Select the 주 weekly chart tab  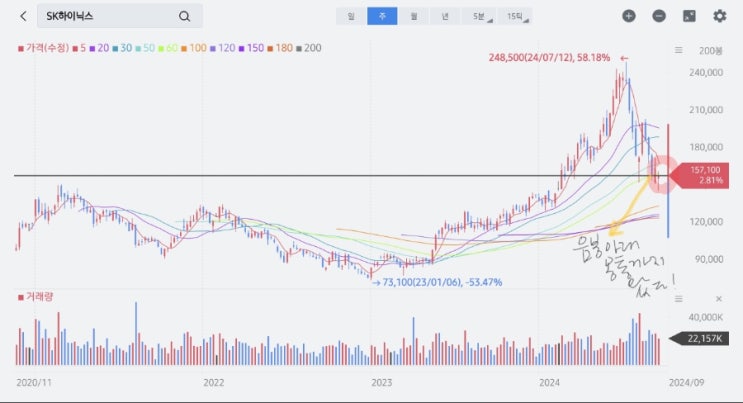(382, 17)
